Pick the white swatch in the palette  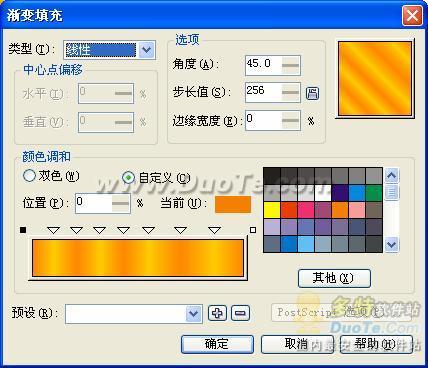coord(323,193)
